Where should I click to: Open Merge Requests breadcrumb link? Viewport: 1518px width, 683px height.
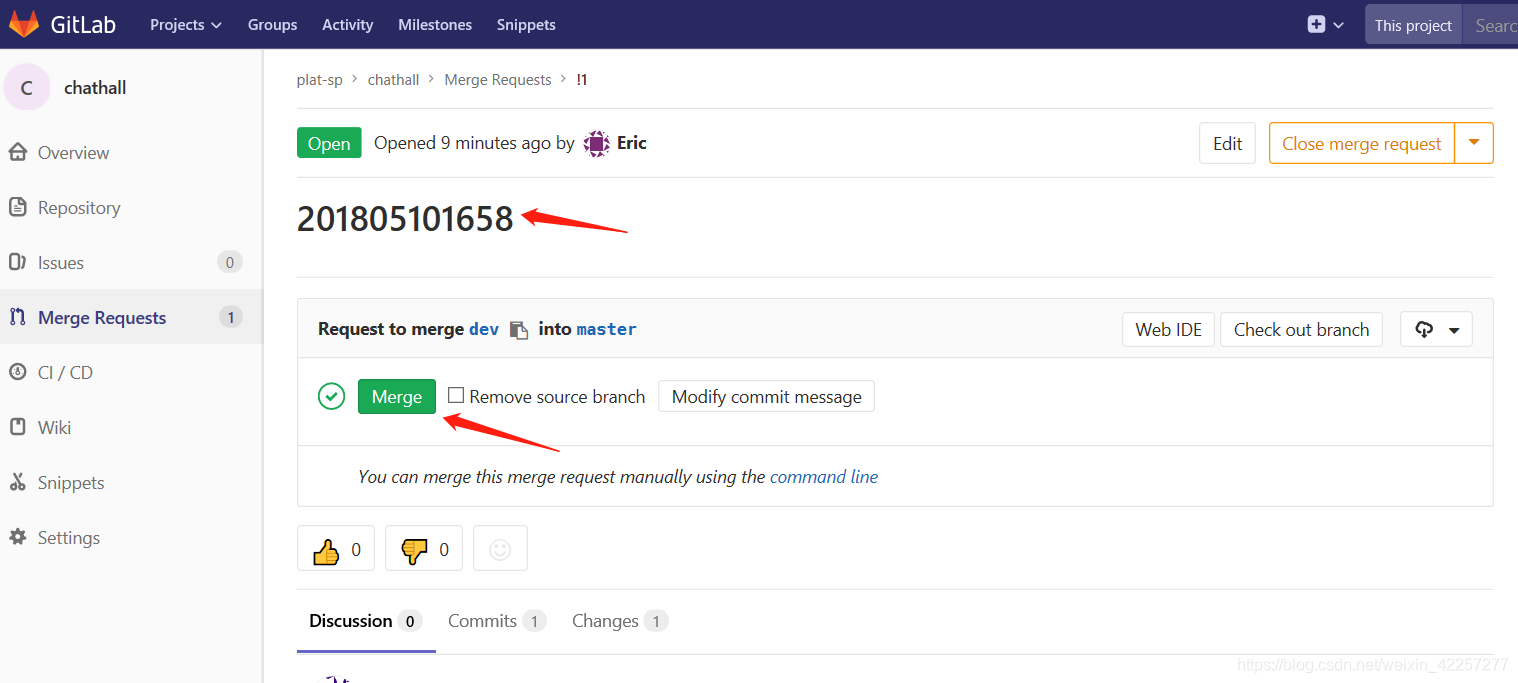(498, 79)
